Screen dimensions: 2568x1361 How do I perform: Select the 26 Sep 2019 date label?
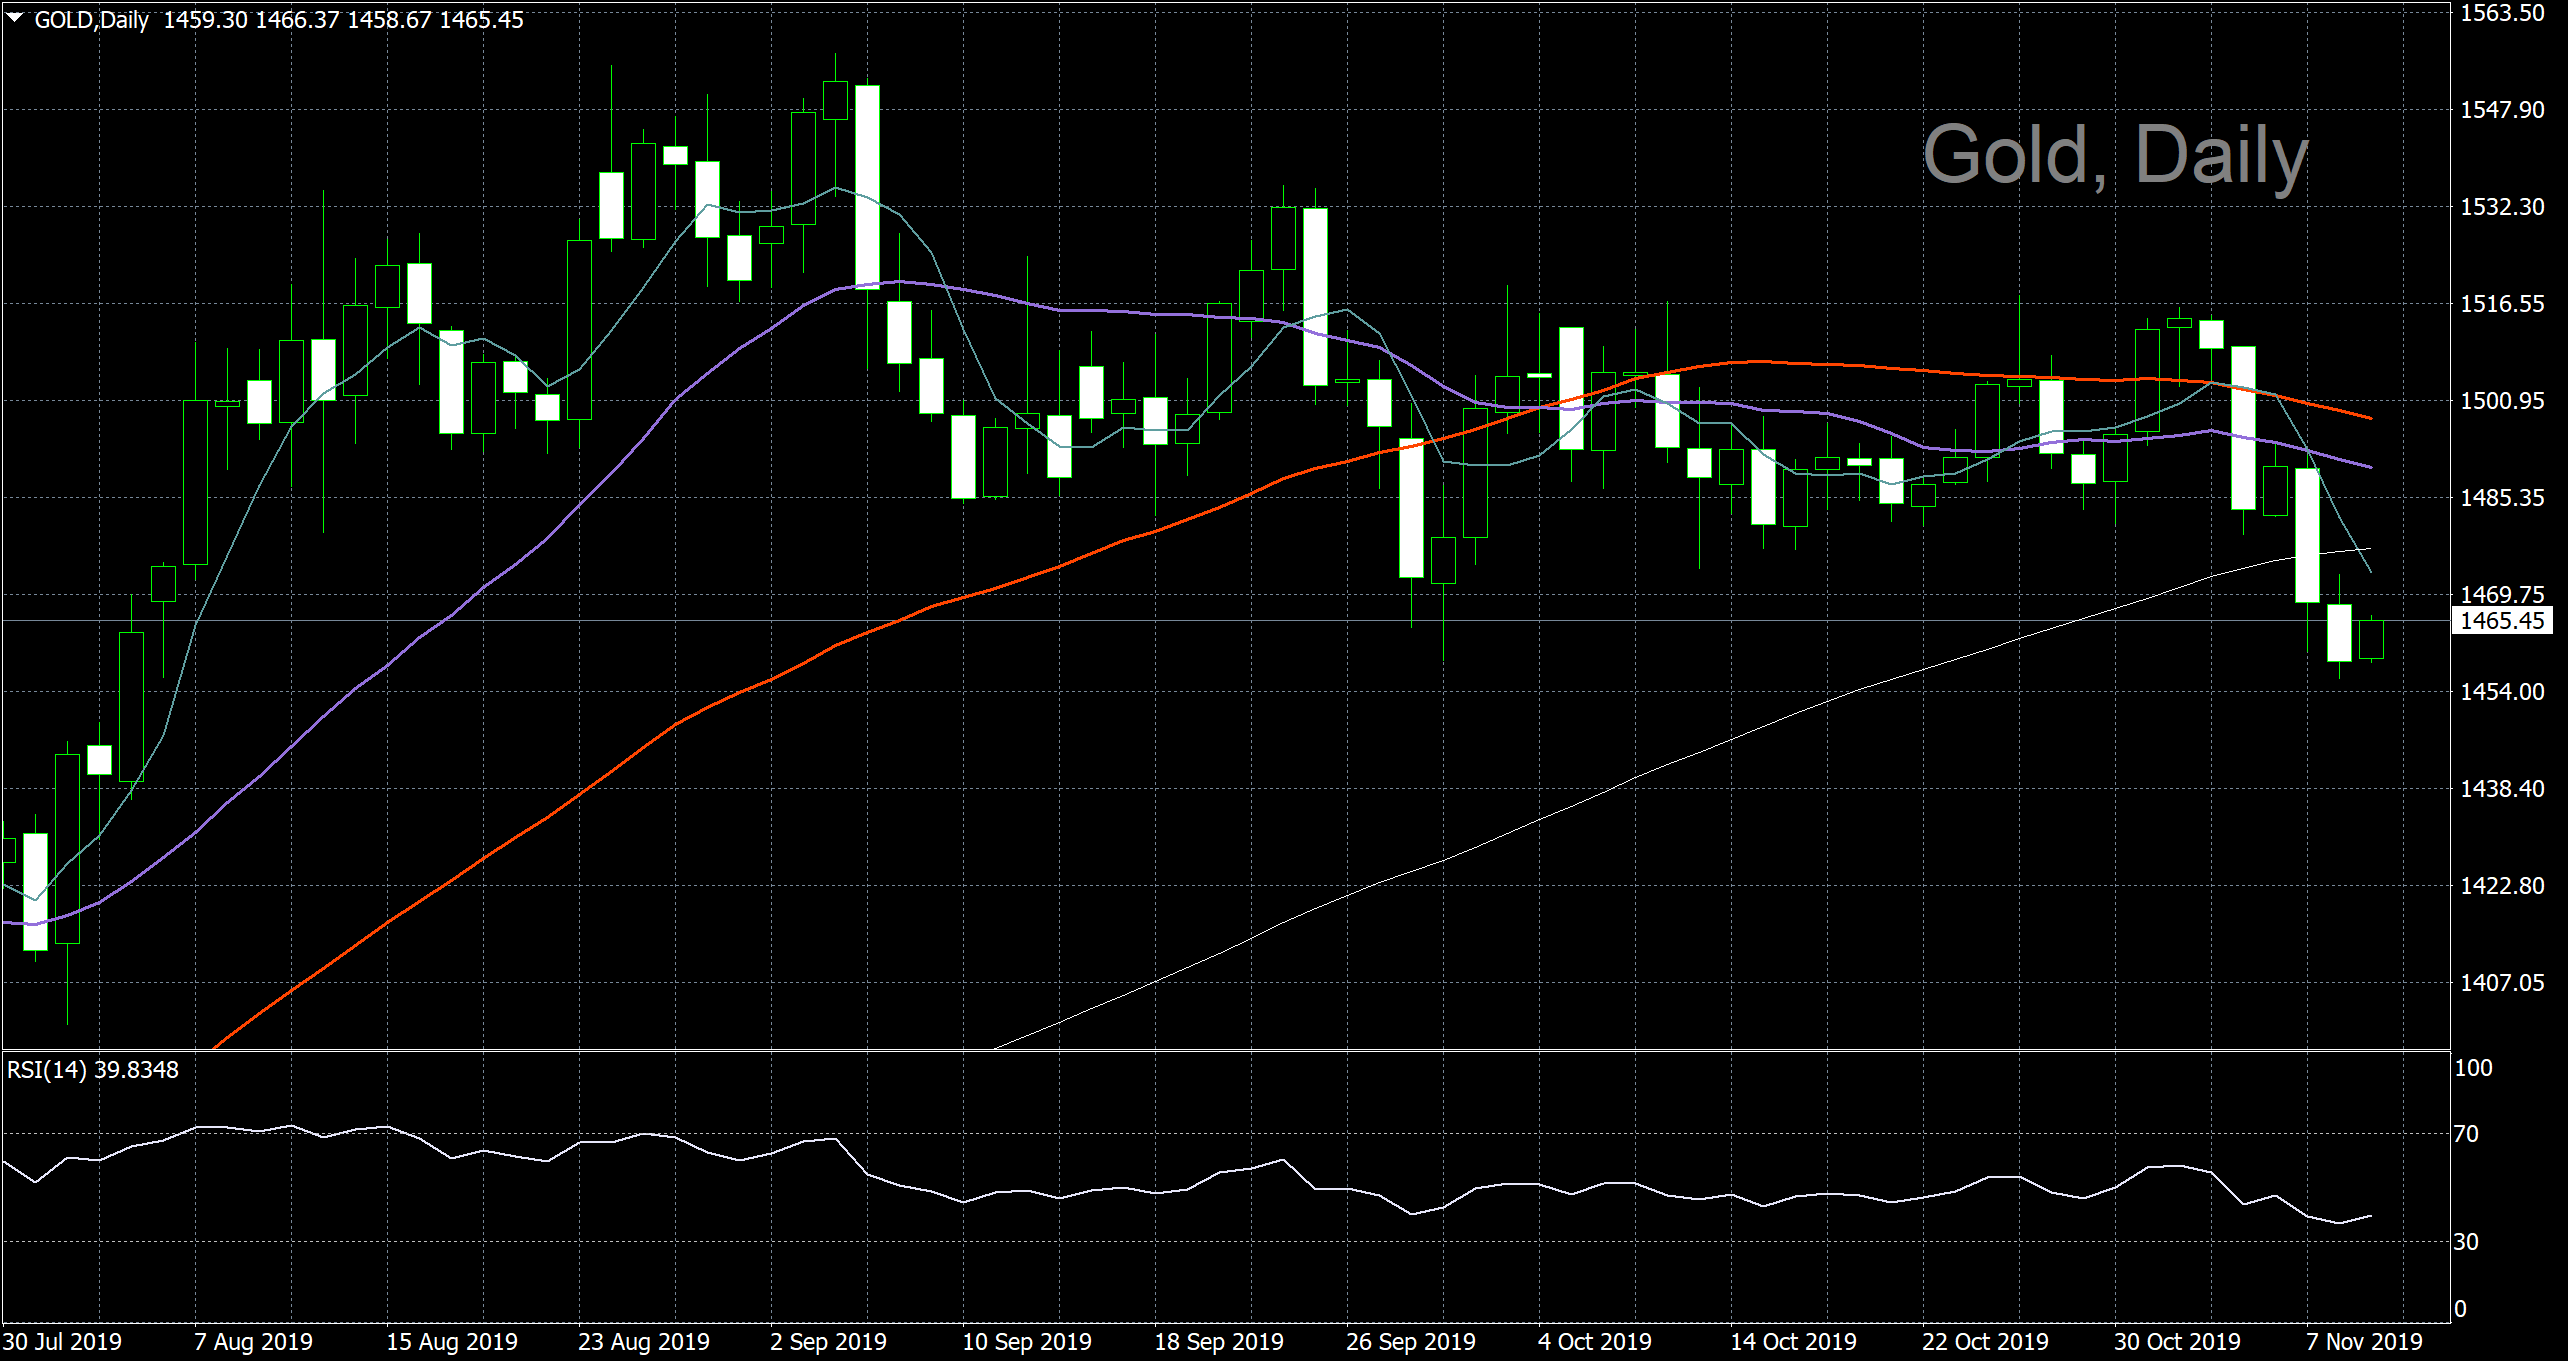pos(1411,1342)
